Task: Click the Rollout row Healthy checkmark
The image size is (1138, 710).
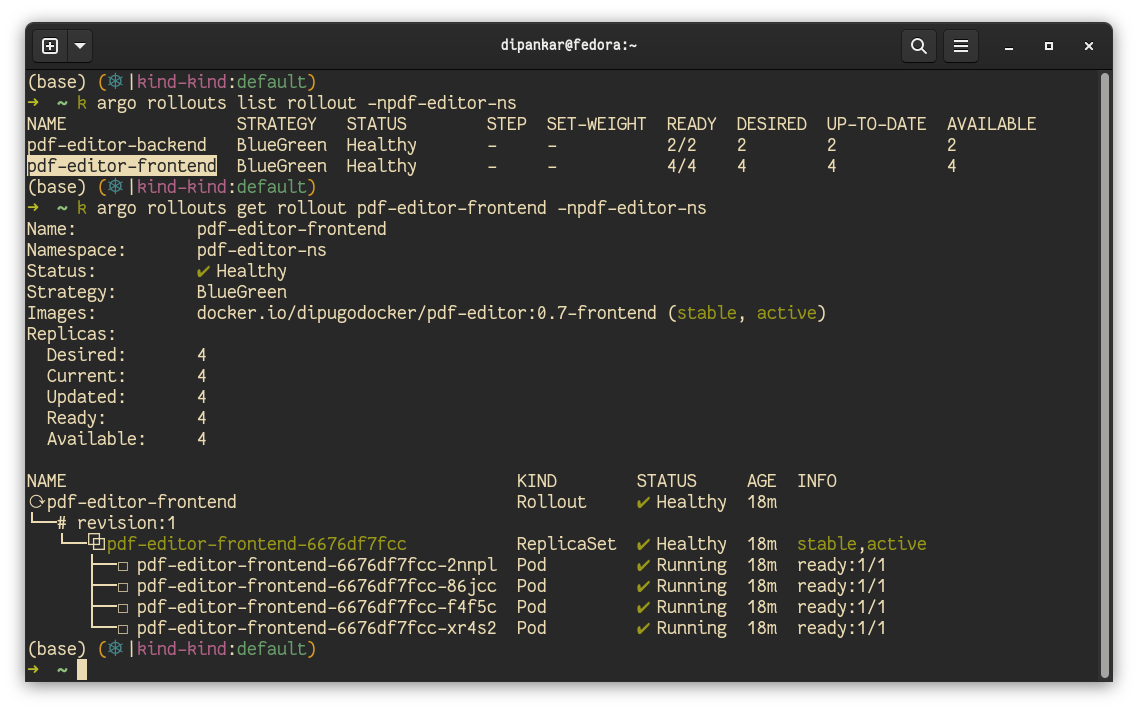Action: pyautogui.click(x=643, y=502)
